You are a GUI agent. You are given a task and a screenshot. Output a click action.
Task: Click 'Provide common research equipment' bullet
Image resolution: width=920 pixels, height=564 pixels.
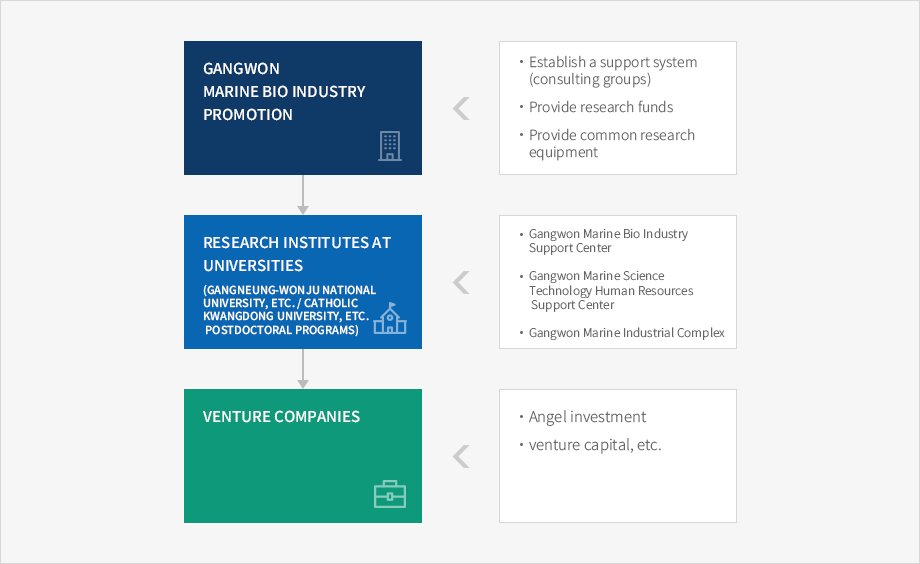pos(611,143)
